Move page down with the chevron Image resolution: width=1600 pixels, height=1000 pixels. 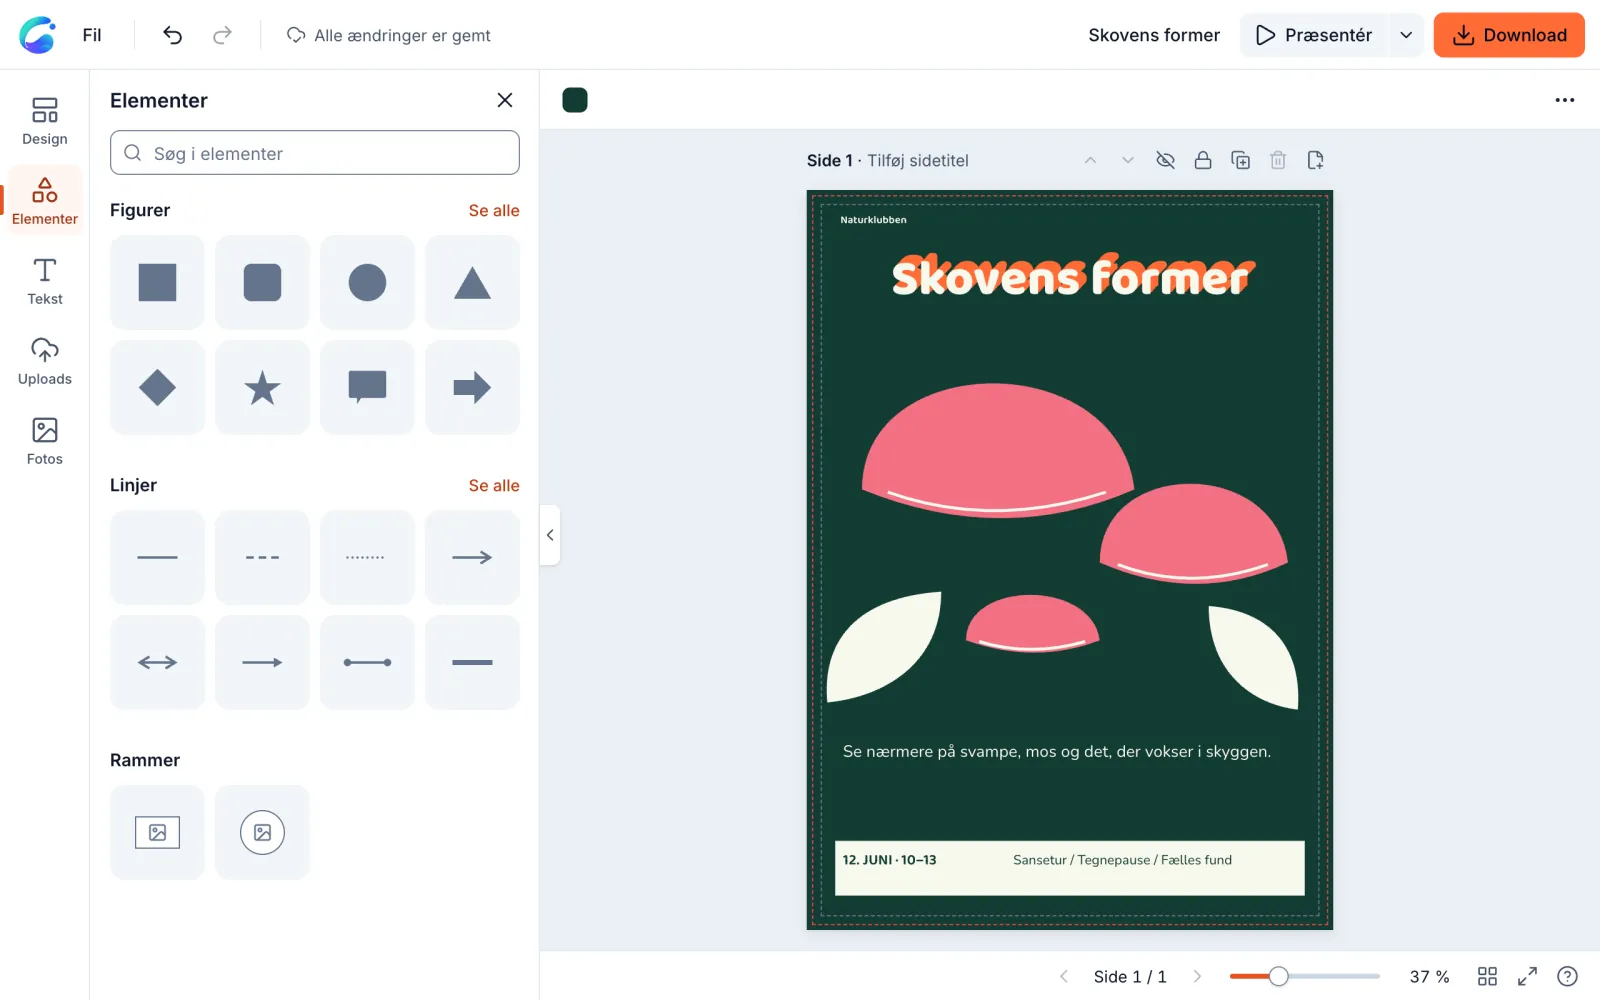point(1128,160)
